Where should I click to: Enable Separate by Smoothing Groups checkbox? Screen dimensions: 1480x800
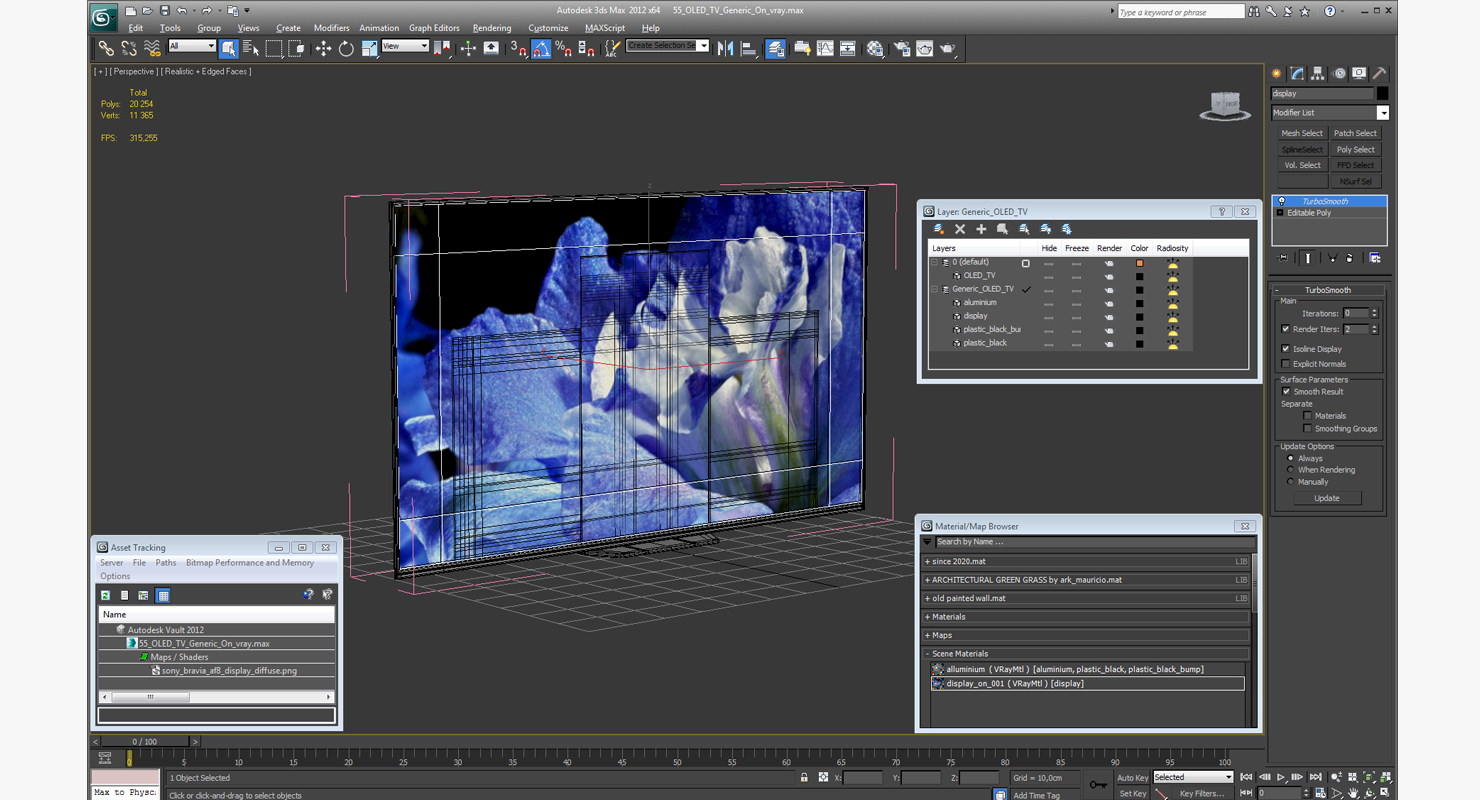(1307, 428)
